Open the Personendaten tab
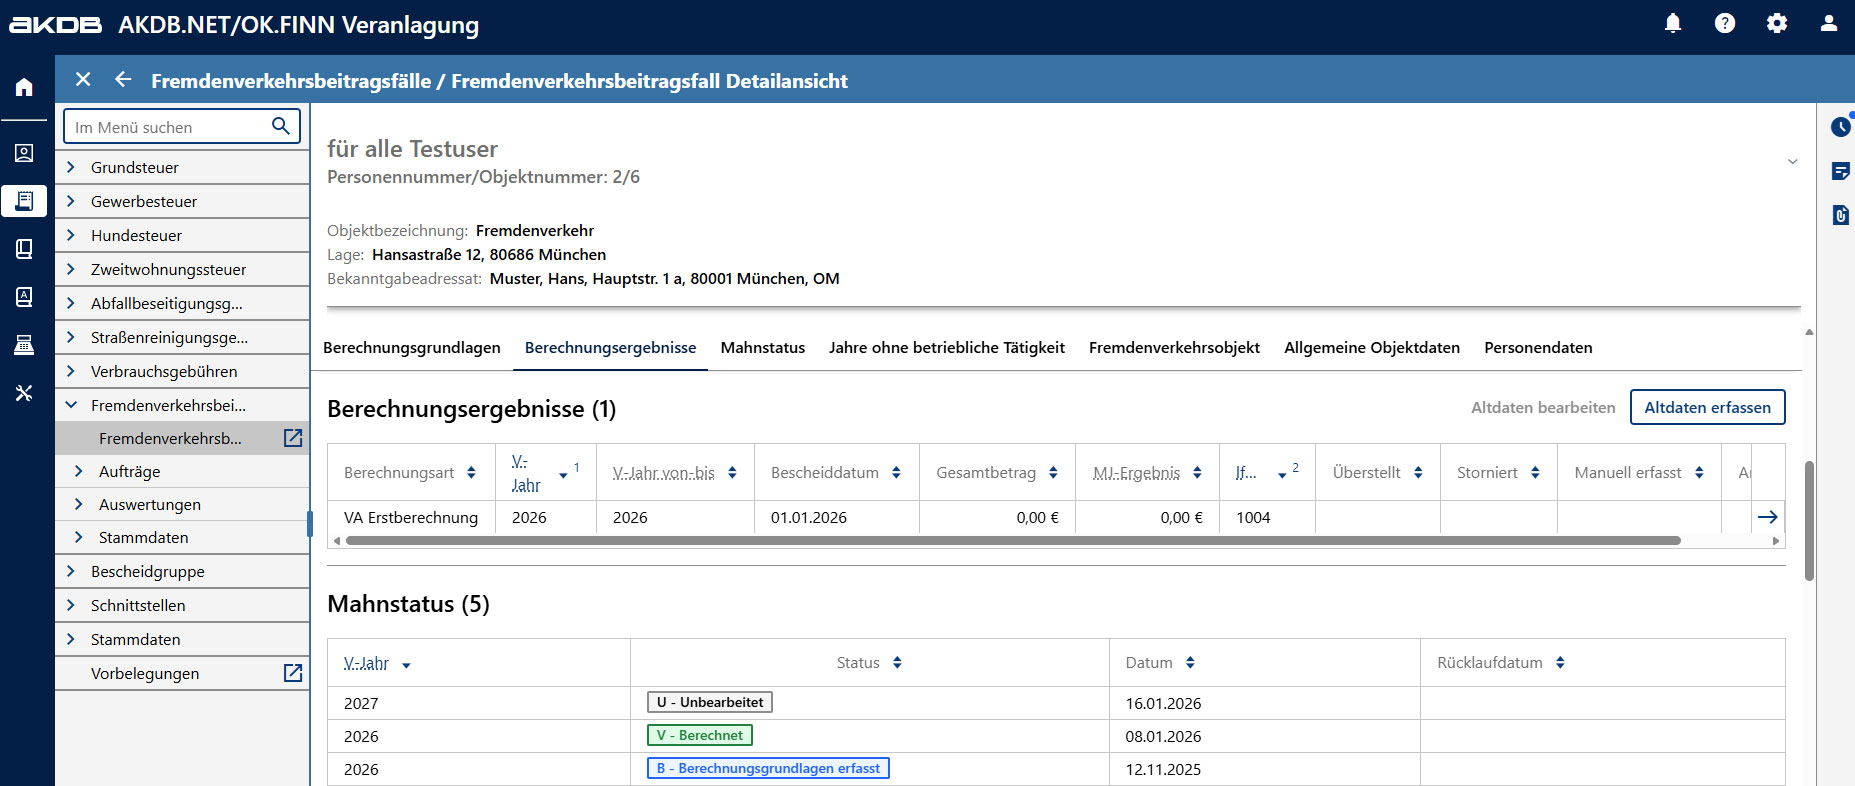The height and width of the screenshot is (786, 1855). [1537, 348]
